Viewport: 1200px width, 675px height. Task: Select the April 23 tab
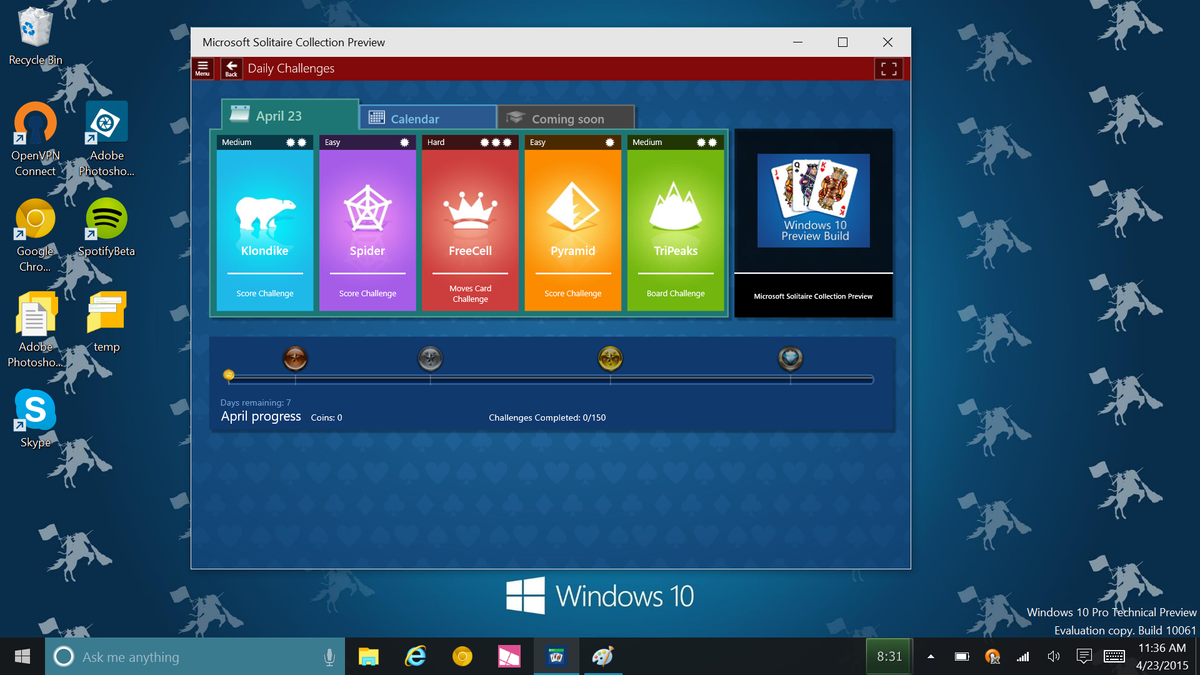tap(289, 115)
